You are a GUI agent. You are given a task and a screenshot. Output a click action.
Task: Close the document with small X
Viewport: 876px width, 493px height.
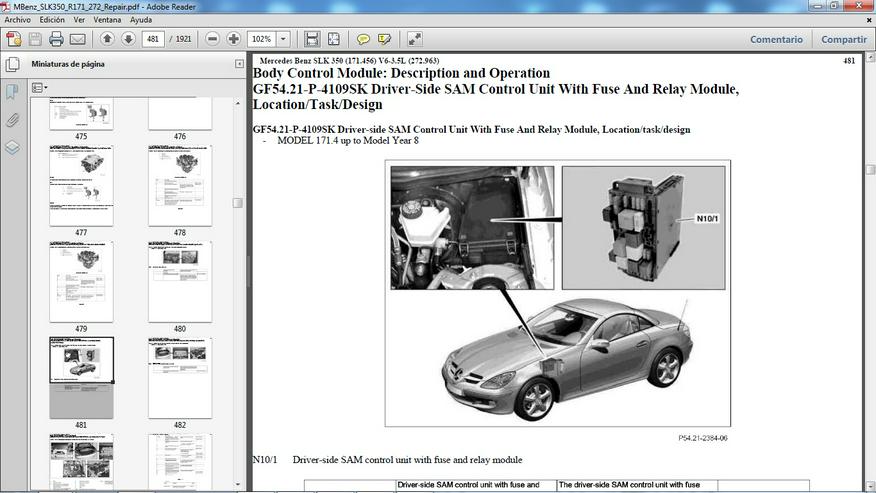[869, 20]
